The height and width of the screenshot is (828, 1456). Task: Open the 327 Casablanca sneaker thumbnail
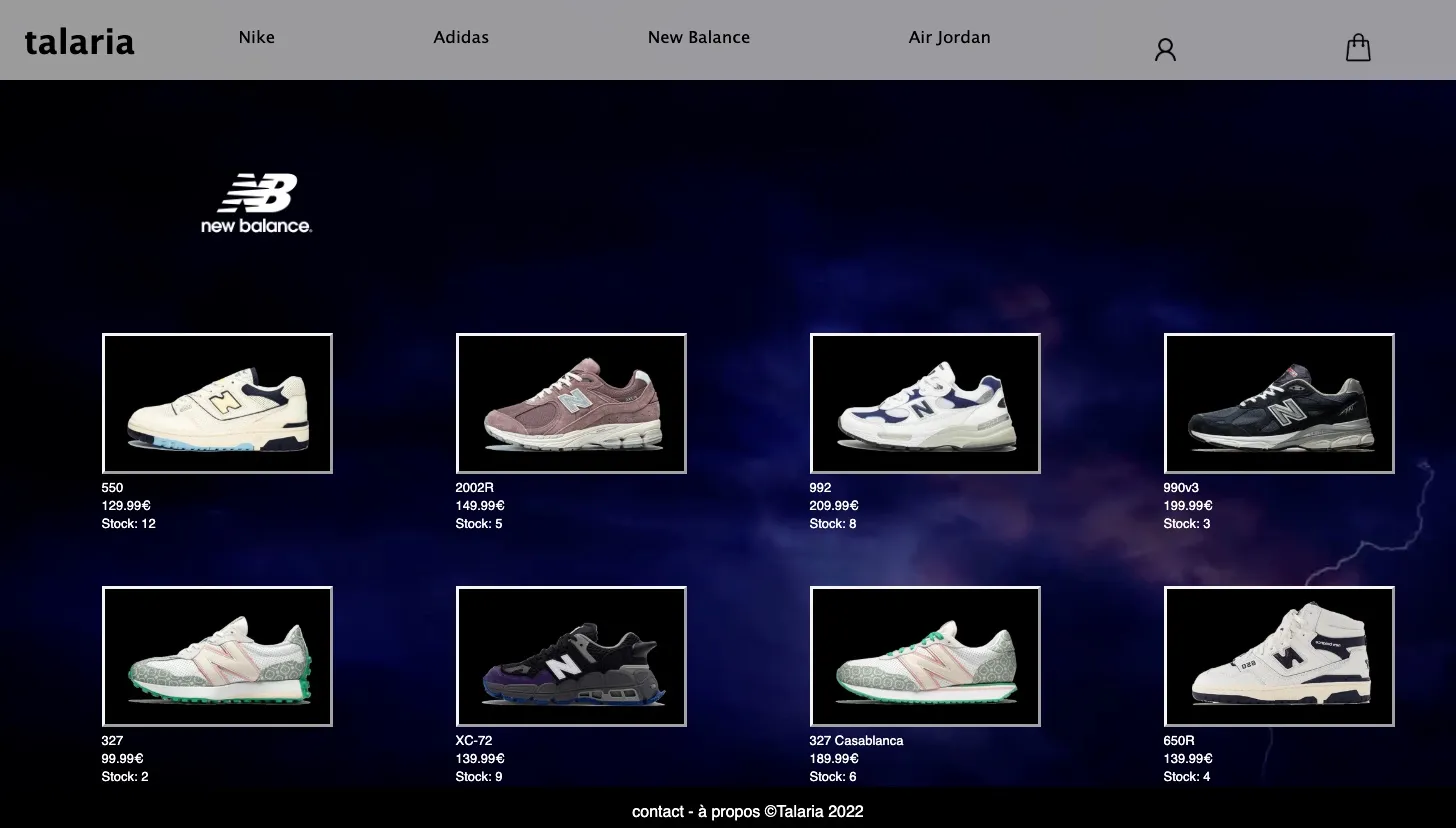click(x=925, y=656)
